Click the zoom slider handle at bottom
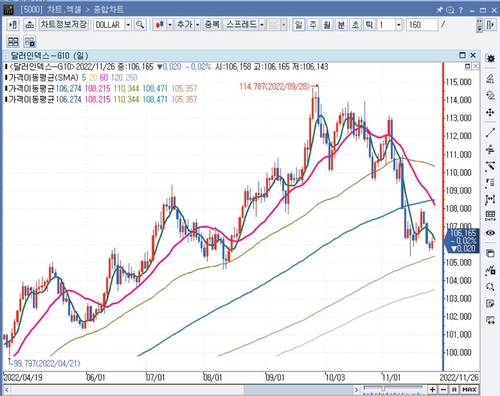This screenshot has height=396, width=500. pos(383,389)
